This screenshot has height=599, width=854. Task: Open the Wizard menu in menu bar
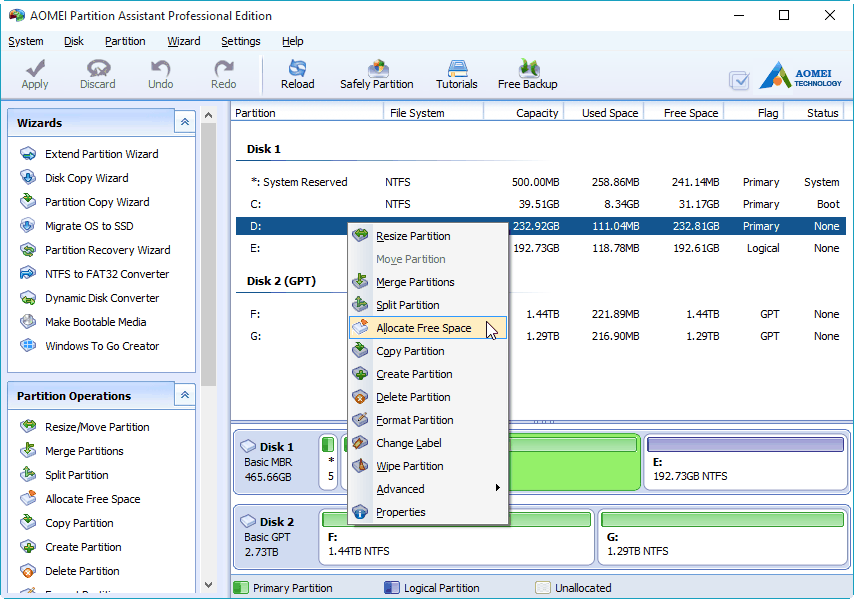coord(183,41)
